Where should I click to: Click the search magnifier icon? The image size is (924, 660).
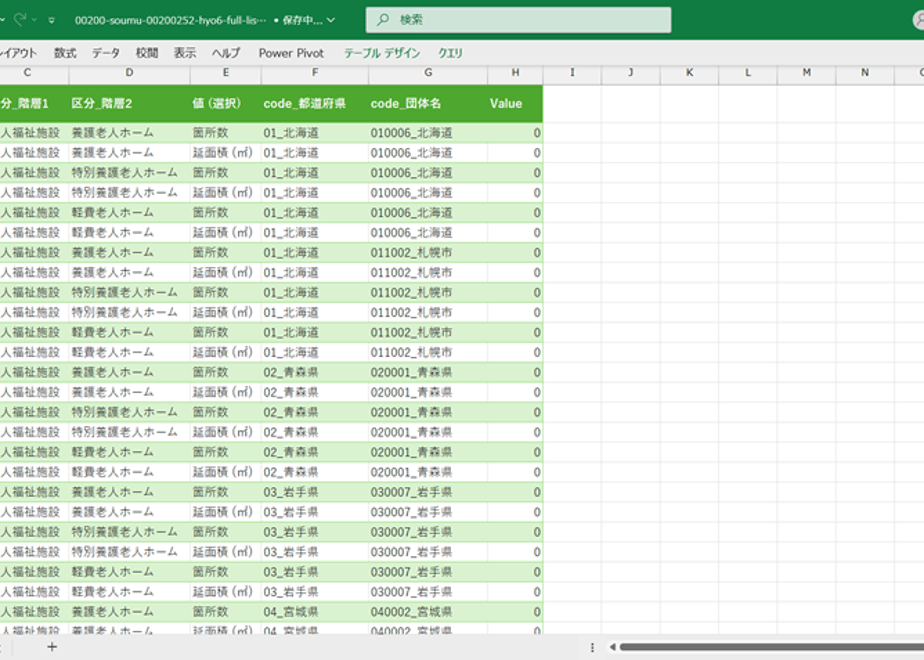tap(382, 19)
